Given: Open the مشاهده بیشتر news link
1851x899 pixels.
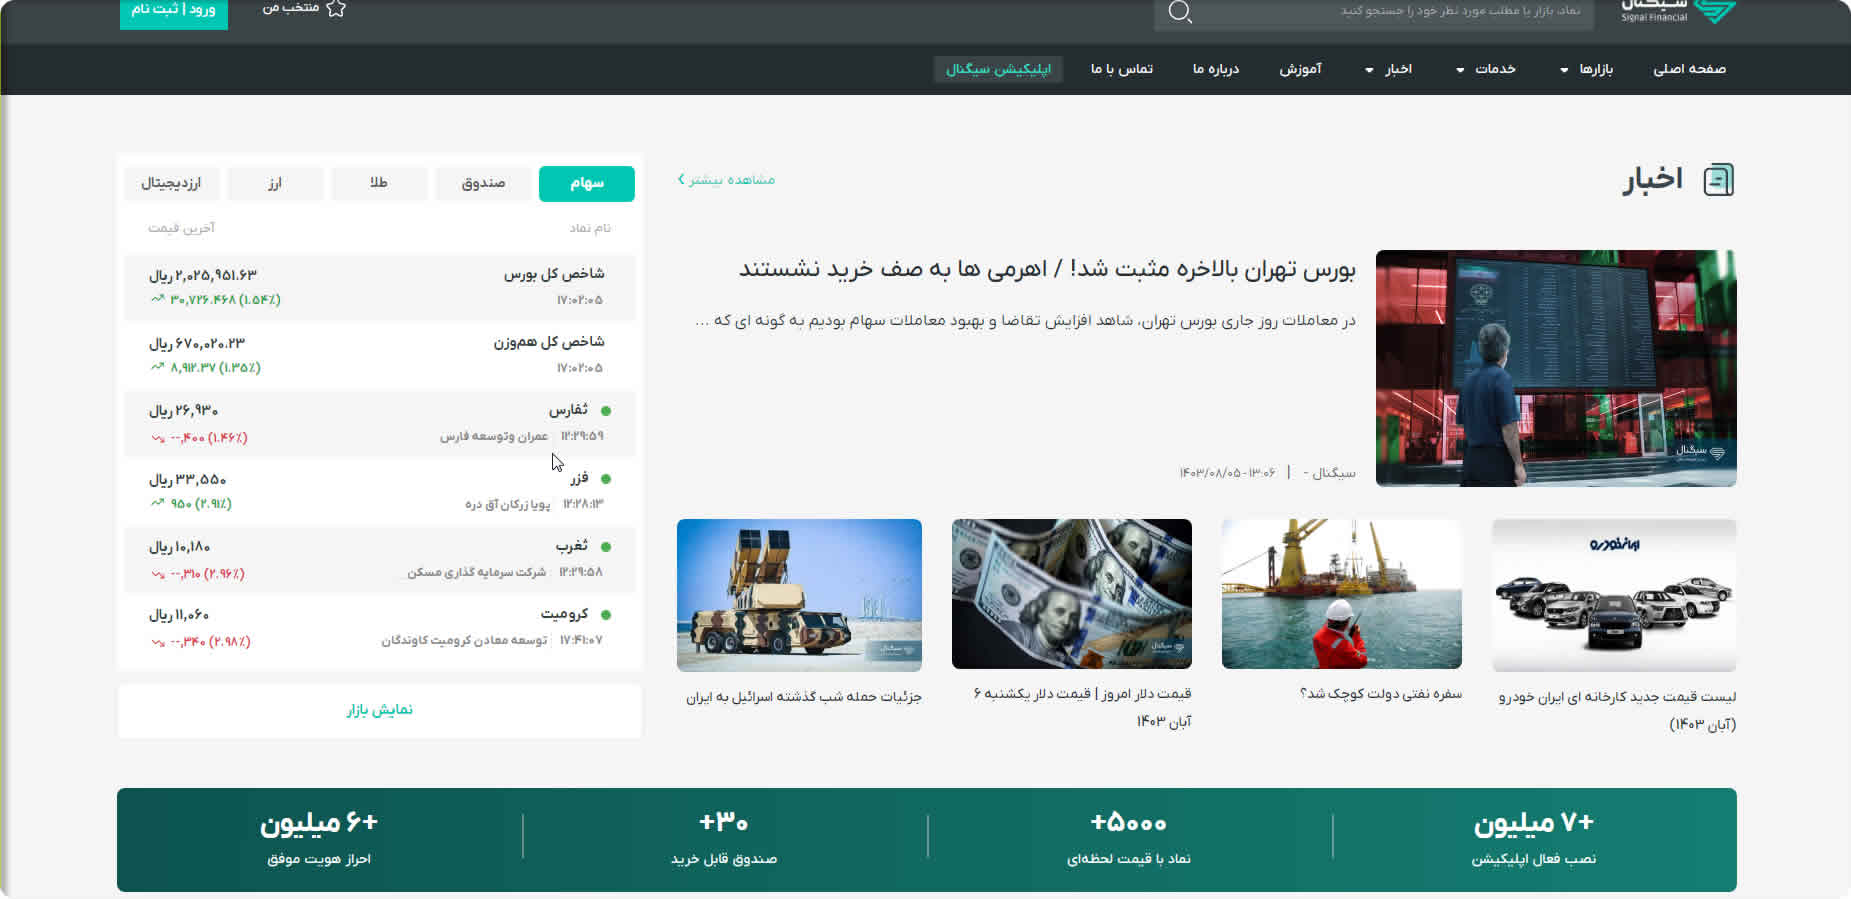Looking at the screenshot, I should point(727,180).
